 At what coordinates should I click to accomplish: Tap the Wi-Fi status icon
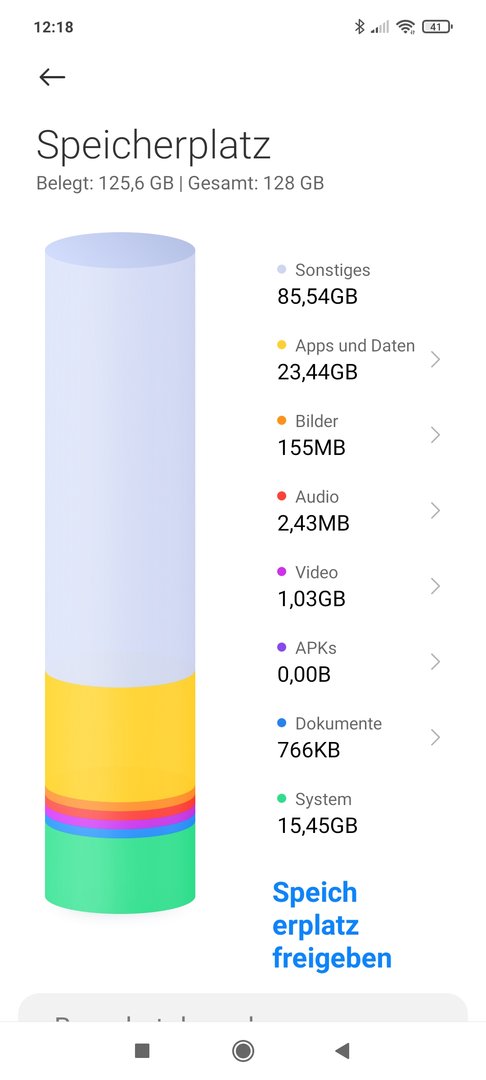[406, 27]
